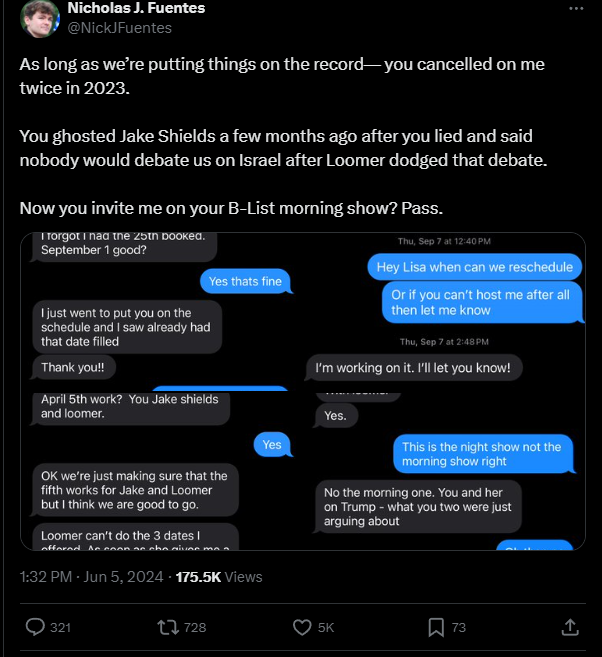Like the post with heart icon
Image resolution: width=602 pixels, height=657 pixels.
302,627
